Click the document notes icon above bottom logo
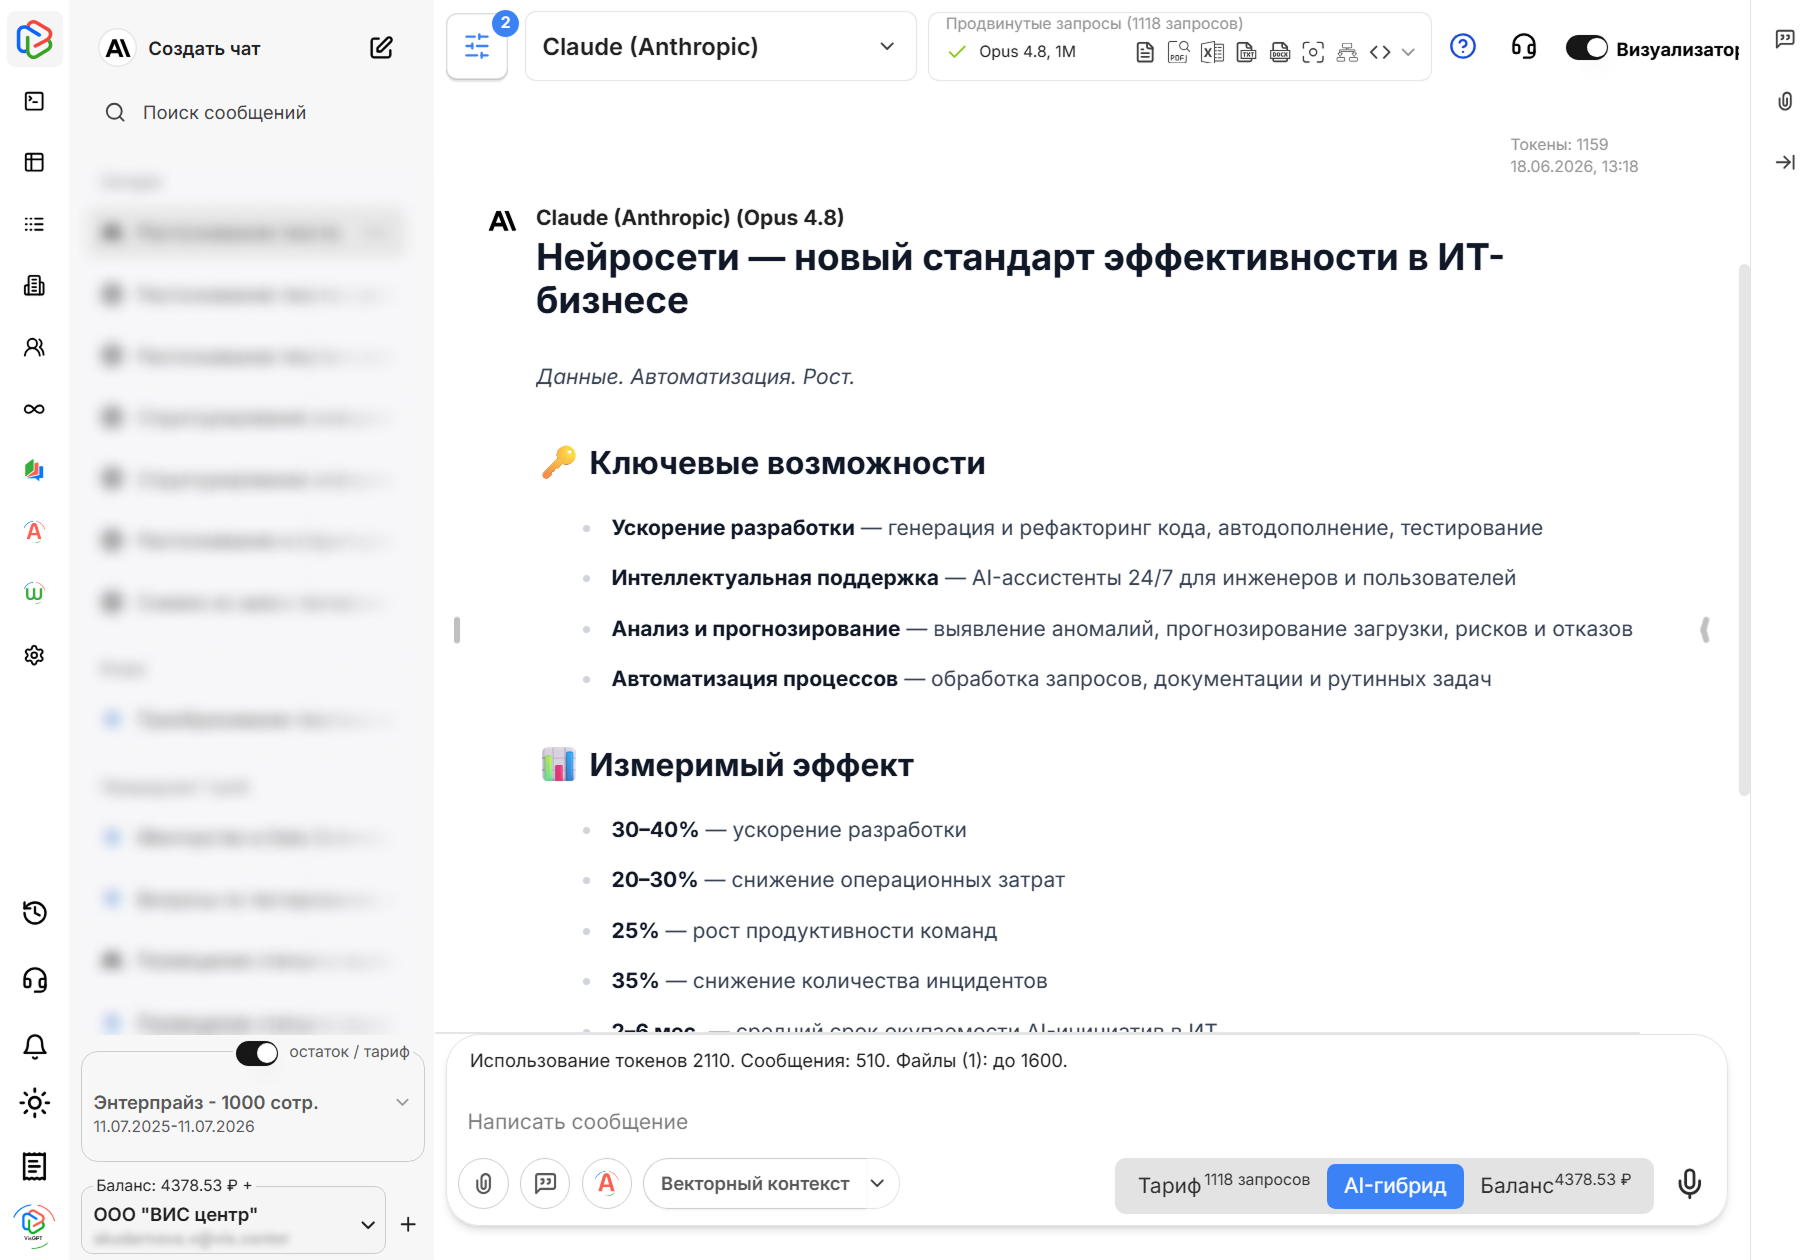Image resolution: width=1819 pixels, height=1260 pixels. (34, 1166)
